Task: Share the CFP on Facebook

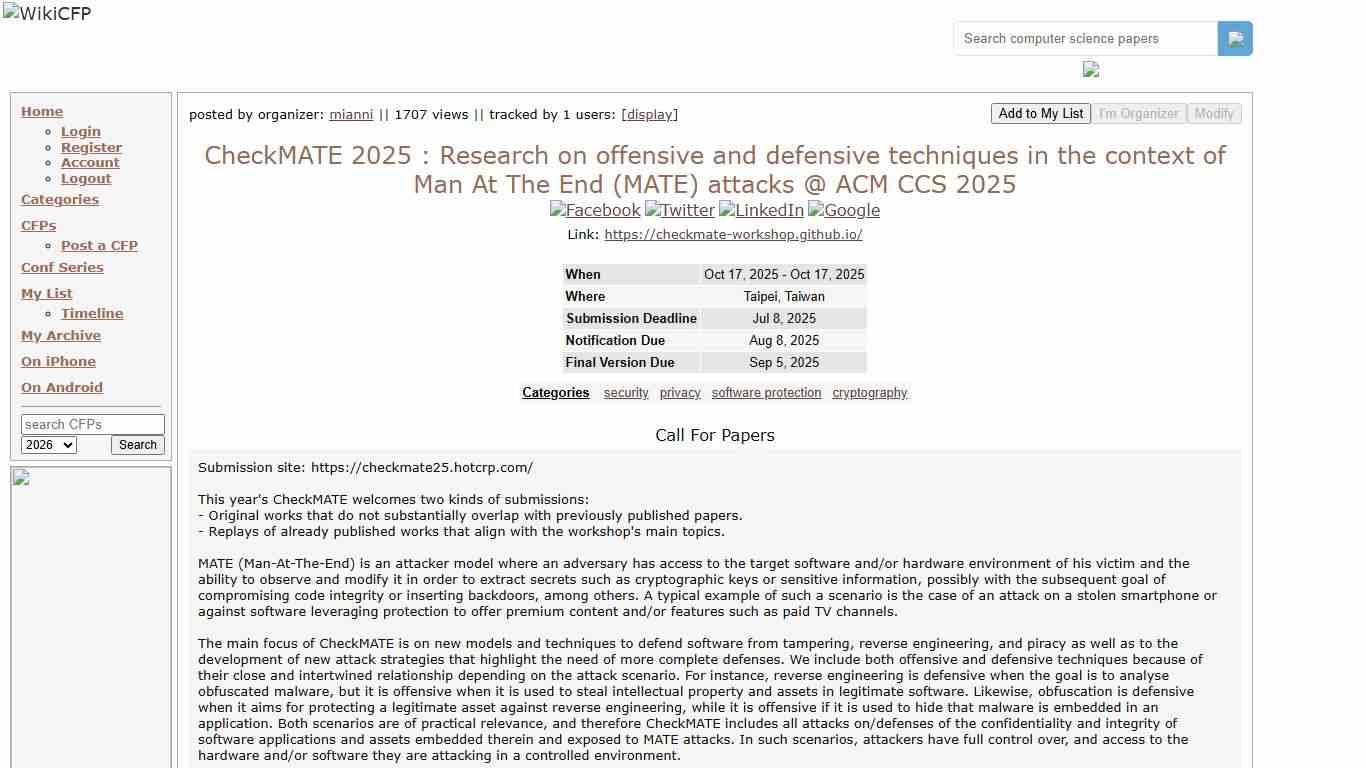Action: 595,210
